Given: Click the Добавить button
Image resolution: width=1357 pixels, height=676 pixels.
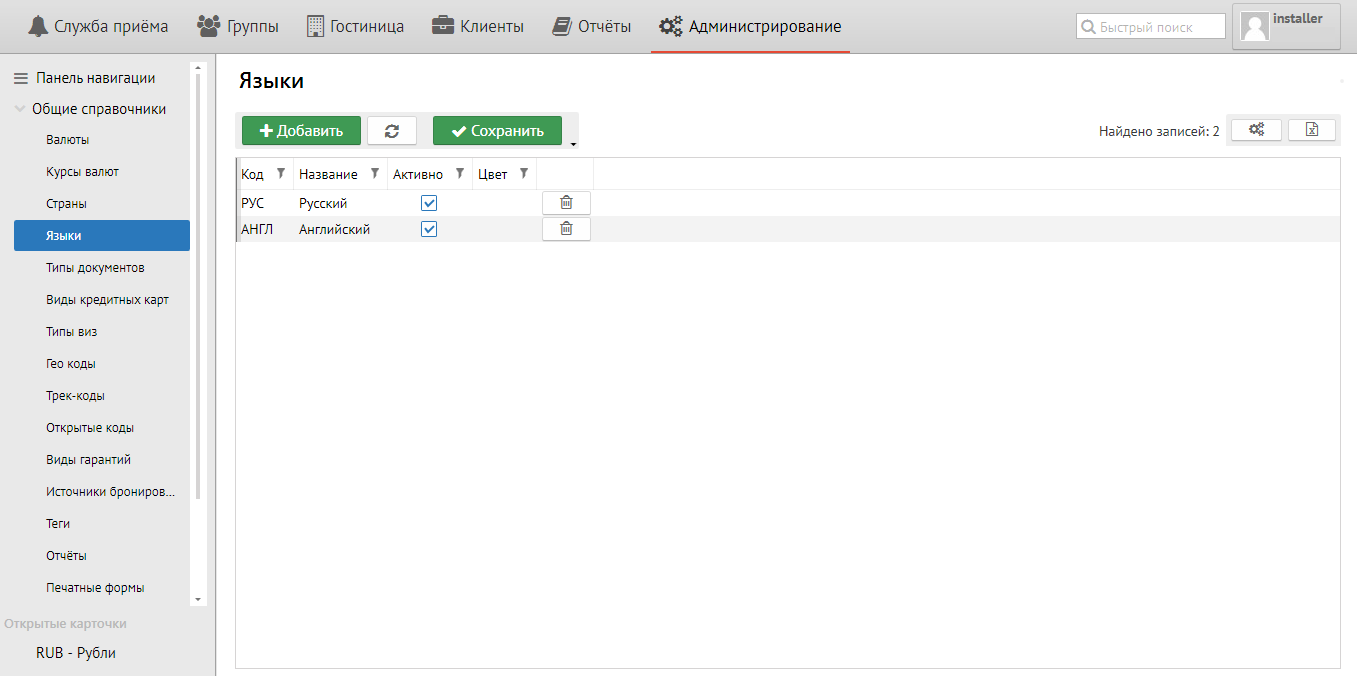Looking at the screenshot, I should pyautogui.click(x=301, y=131).
